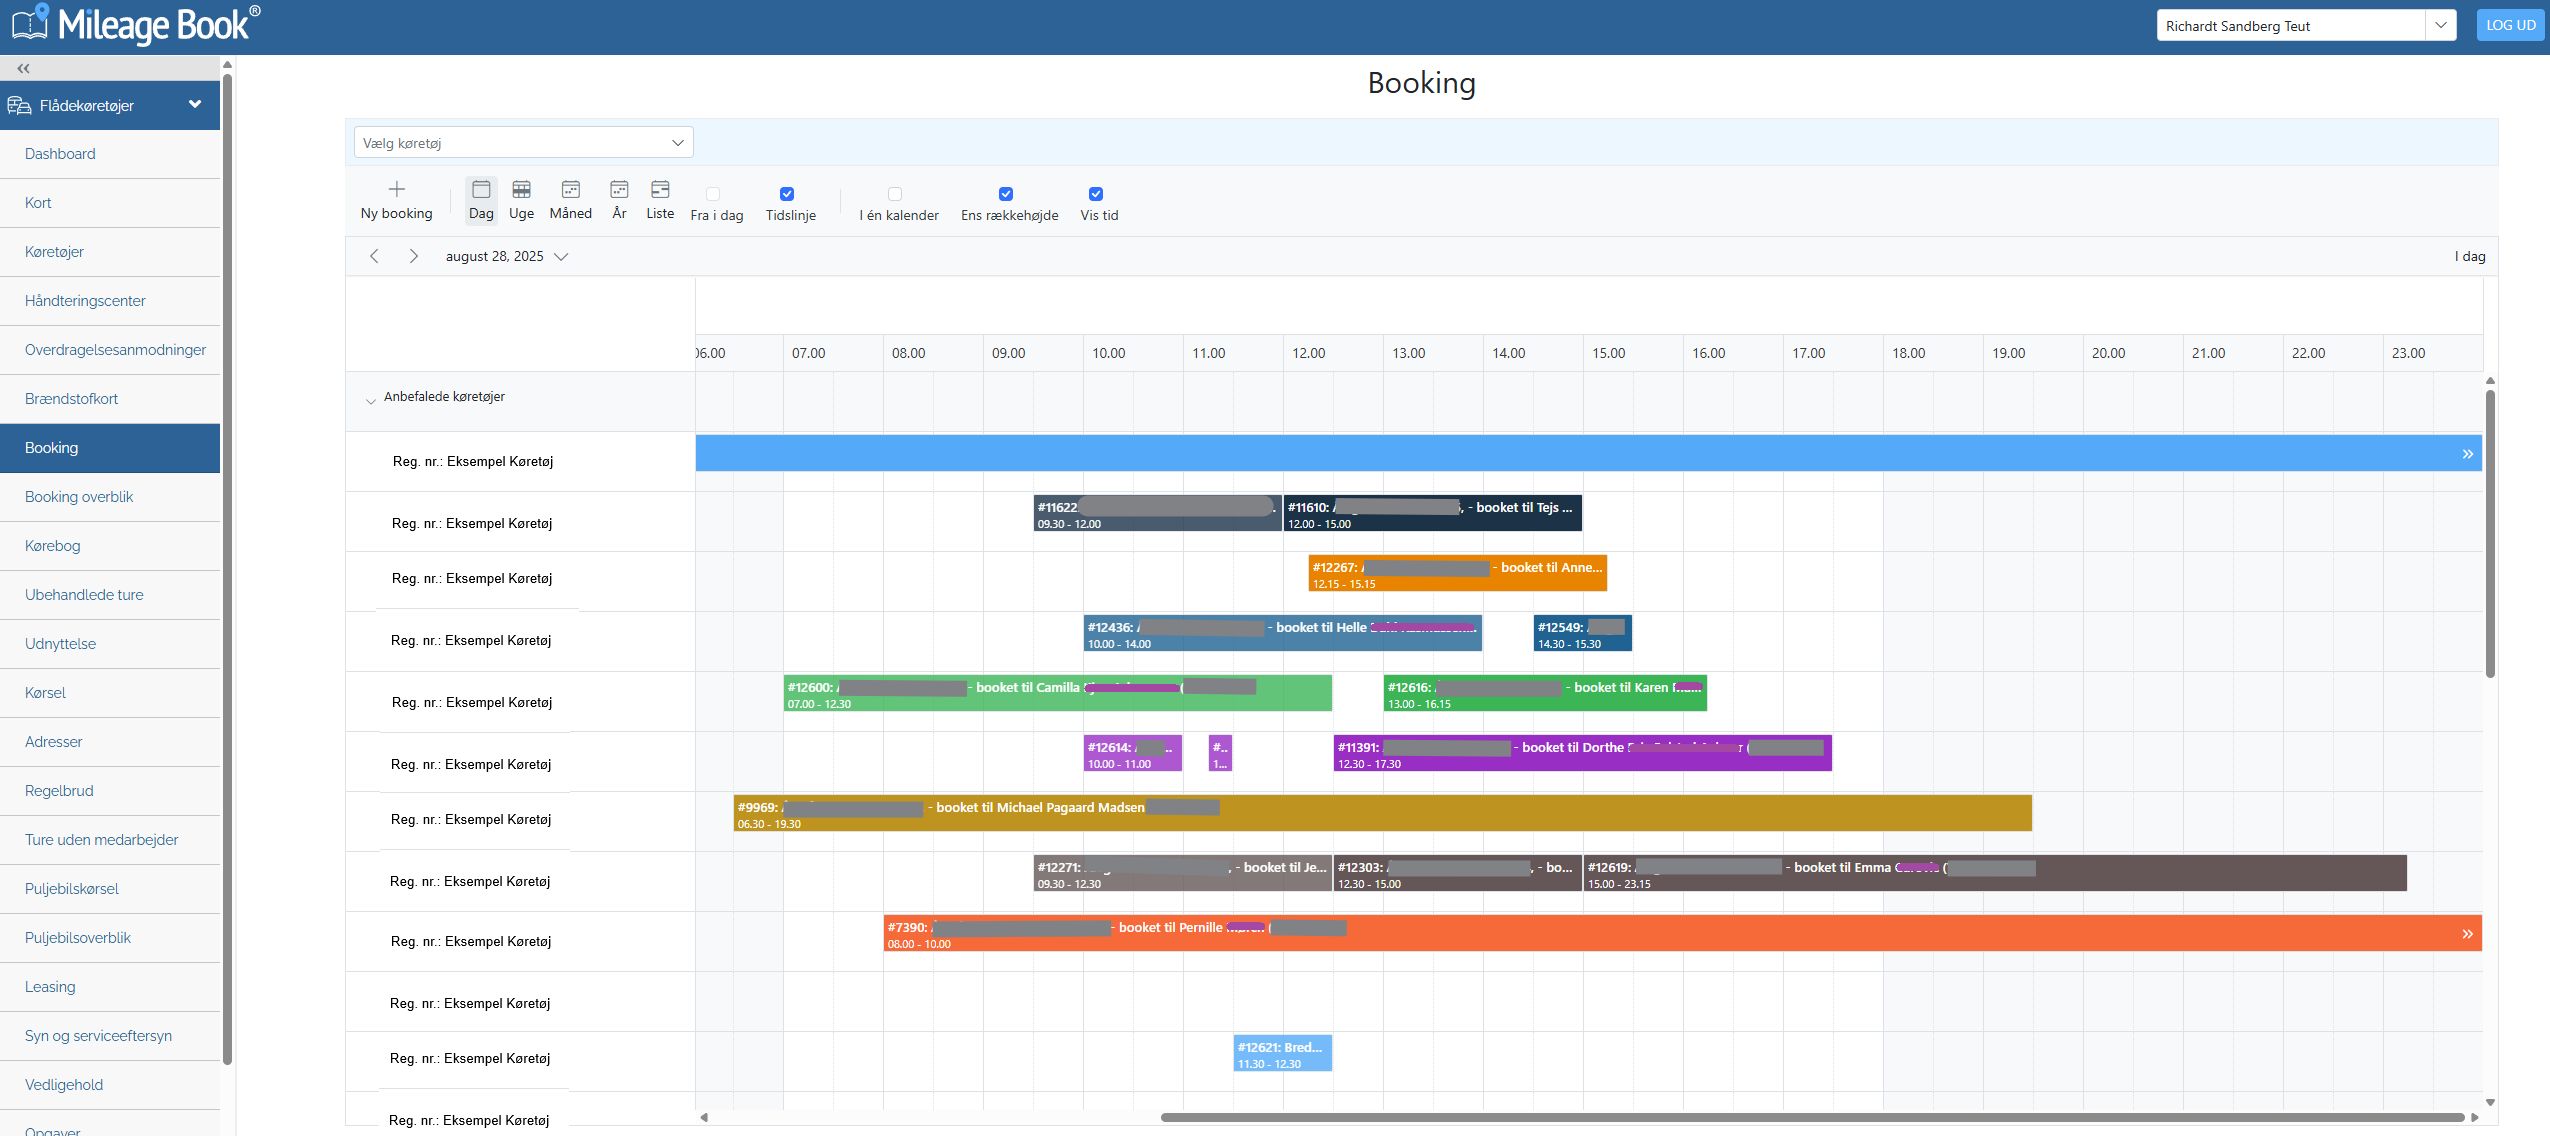Collapse the Anbefalede køretøjer group
Image resolution: width=2550 pixels, height=1136 pixels.
[x=371, y=400]
